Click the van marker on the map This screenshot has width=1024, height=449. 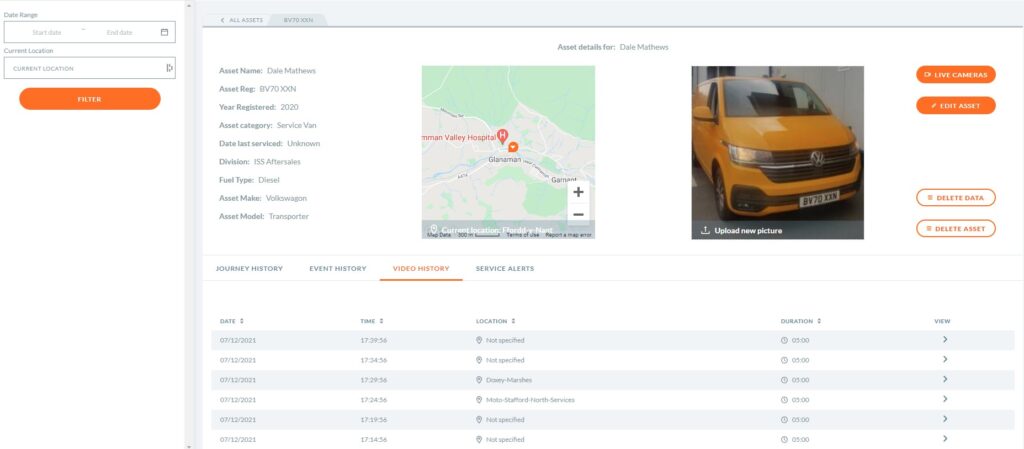513,147
